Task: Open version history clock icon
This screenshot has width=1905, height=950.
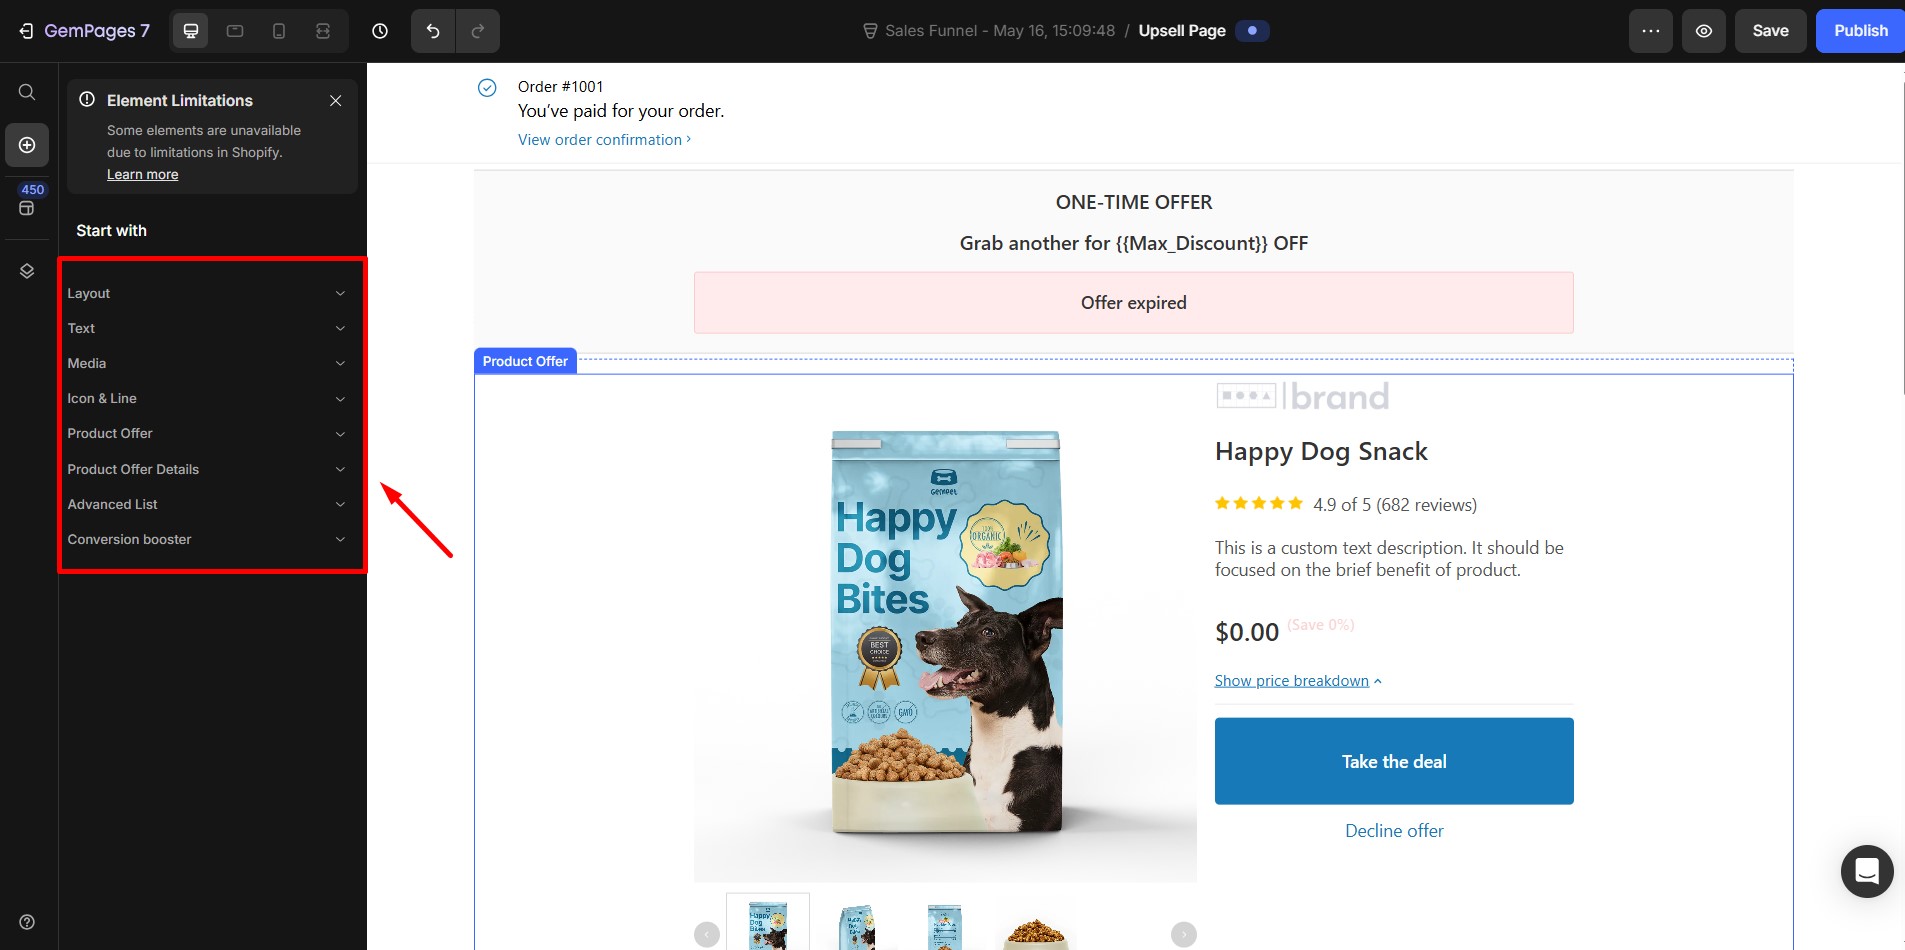Action: (x=380, y=31)
